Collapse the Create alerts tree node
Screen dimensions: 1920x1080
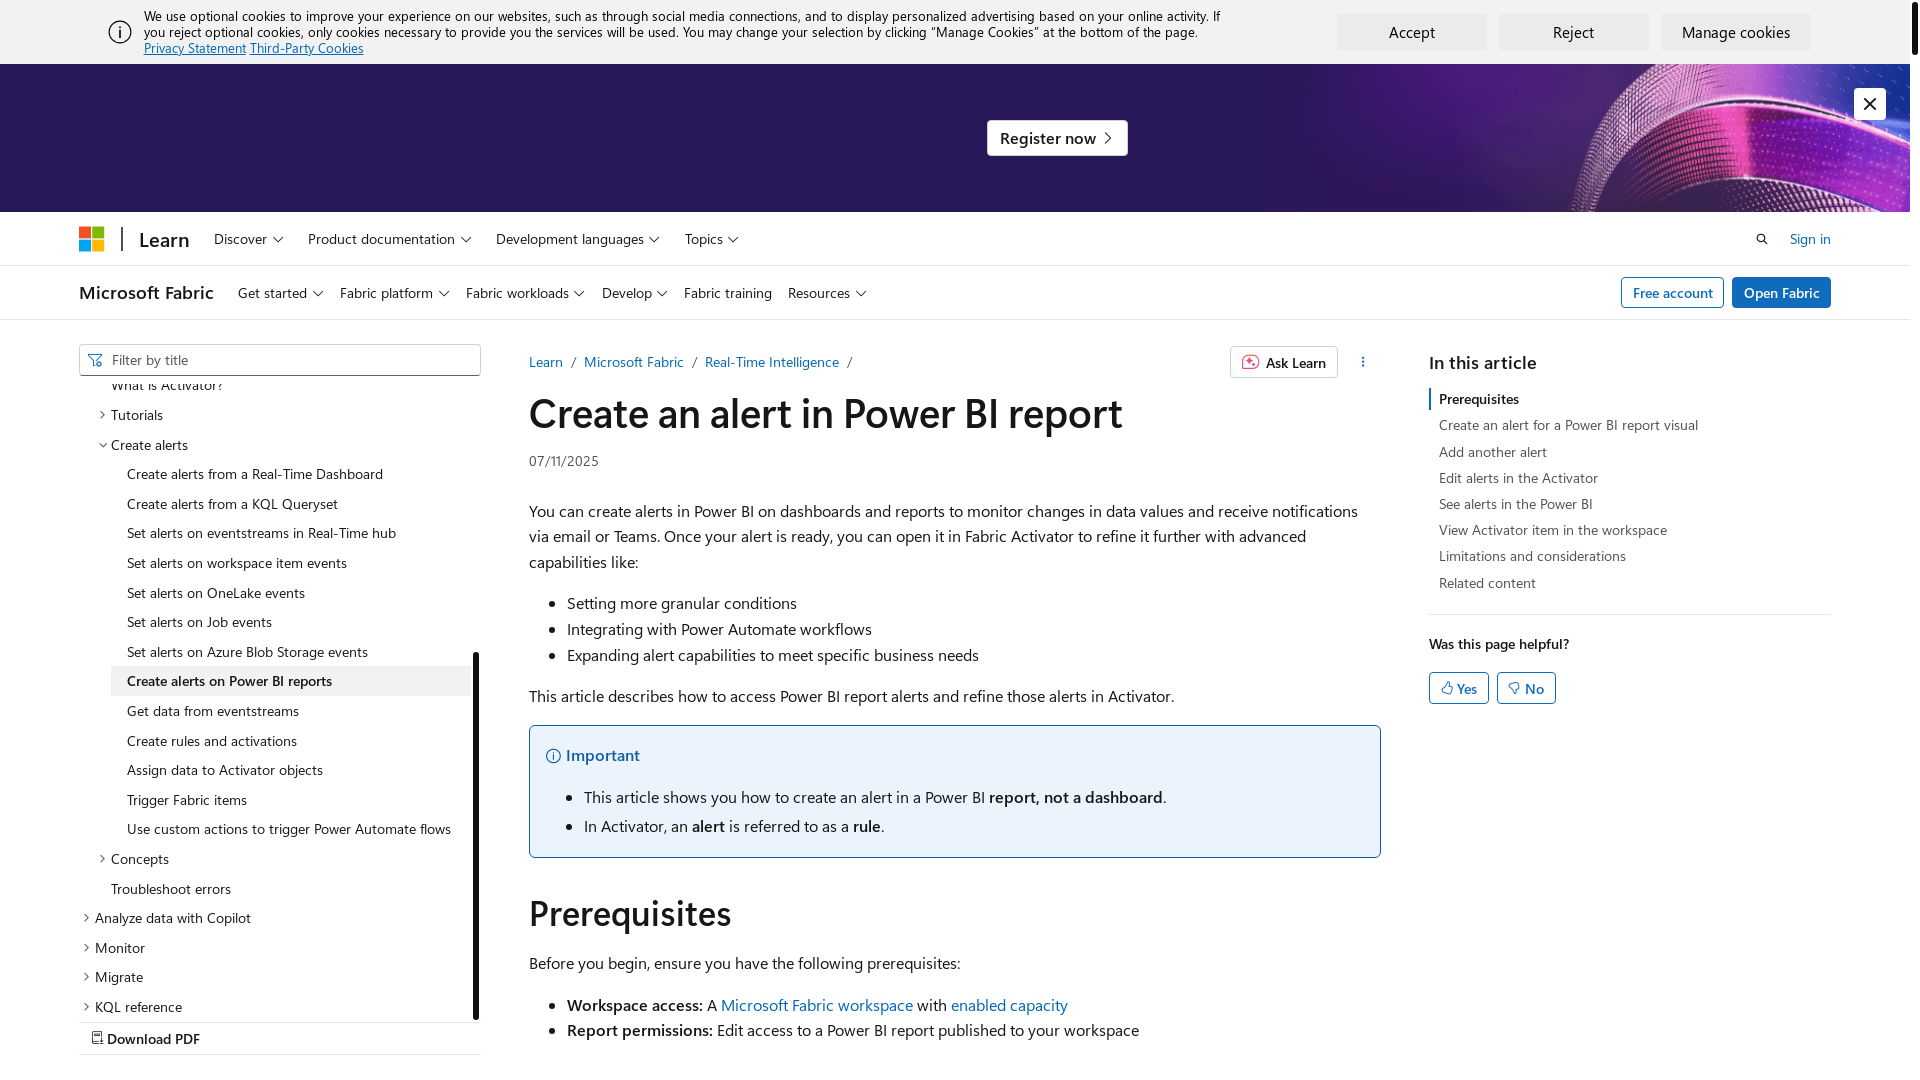pyautogui.click(x=102, y=445)
